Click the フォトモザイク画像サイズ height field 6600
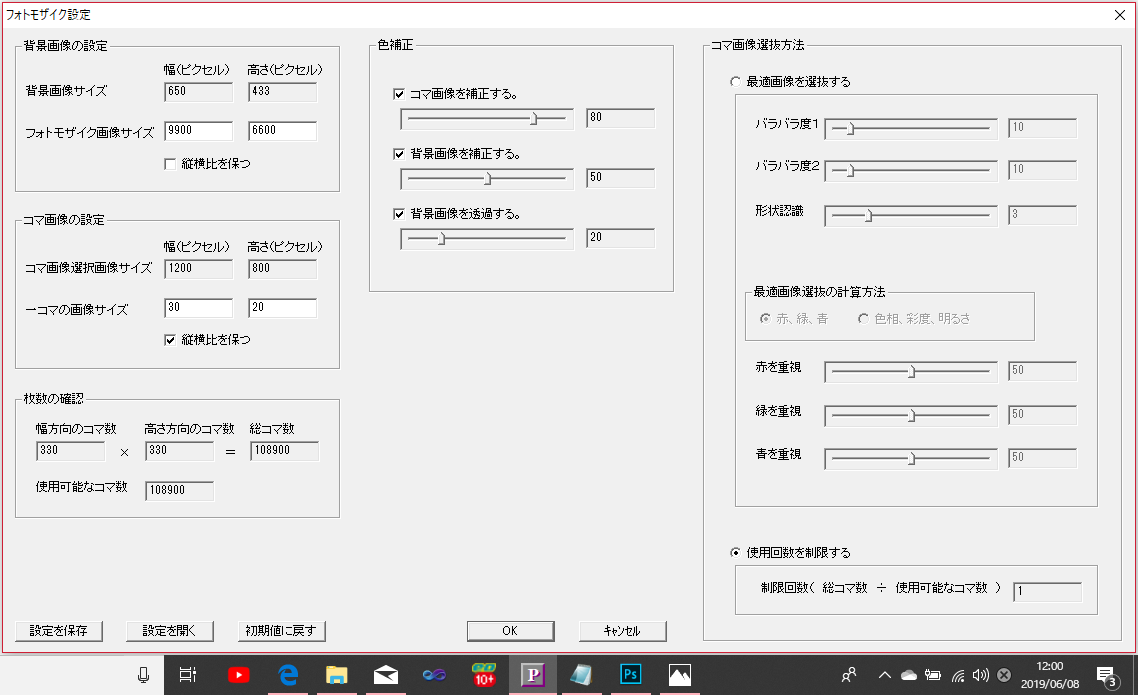The width and height of the screenshot is (1138, 695). 282,131
